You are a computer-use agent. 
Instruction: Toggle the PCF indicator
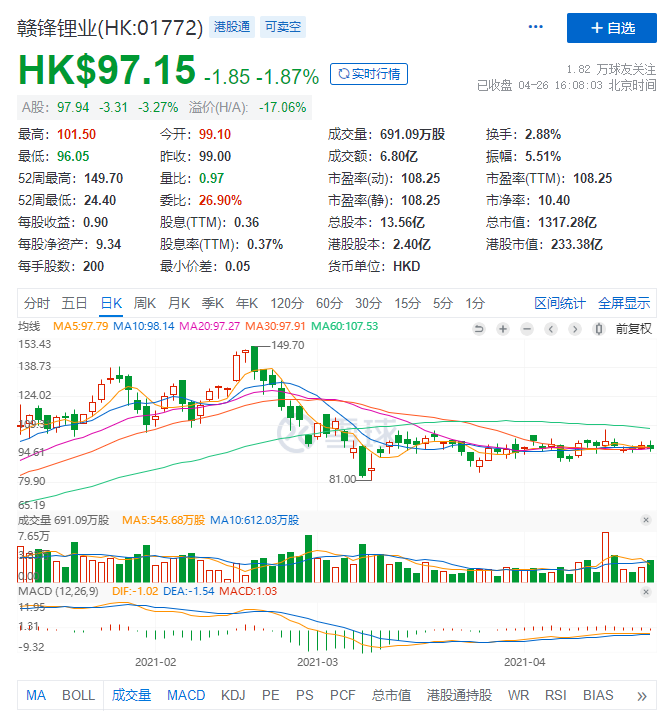pos(342,696)
